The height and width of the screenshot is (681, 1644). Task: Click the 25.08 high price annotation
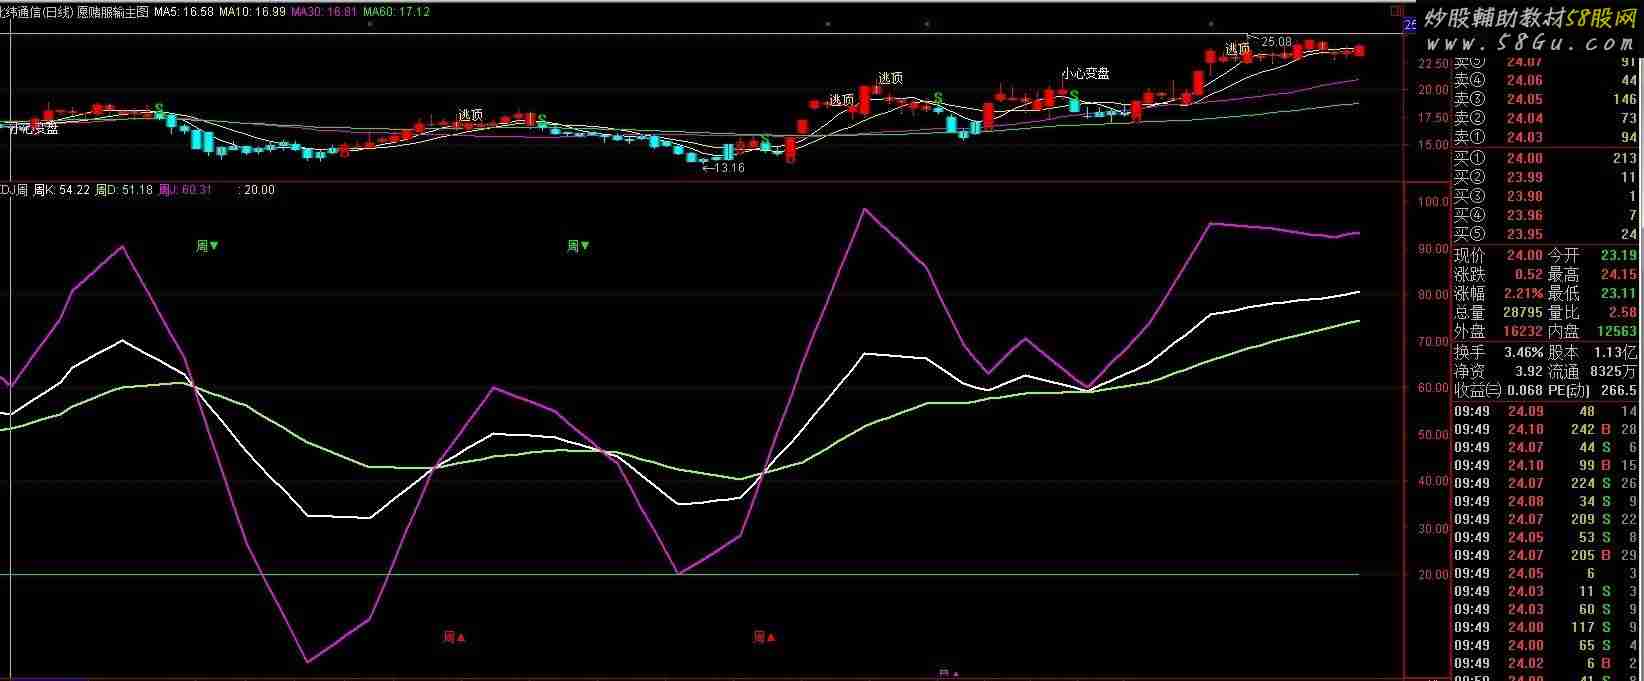1276,42
